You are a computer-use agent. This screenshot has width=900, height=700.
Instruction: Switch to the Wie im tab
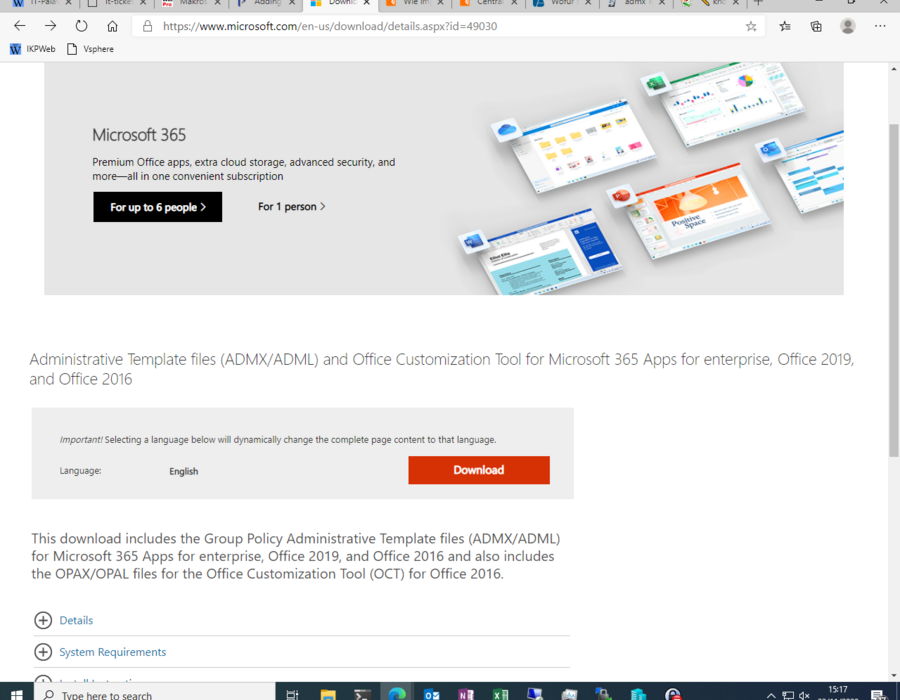tap(416, 3)
